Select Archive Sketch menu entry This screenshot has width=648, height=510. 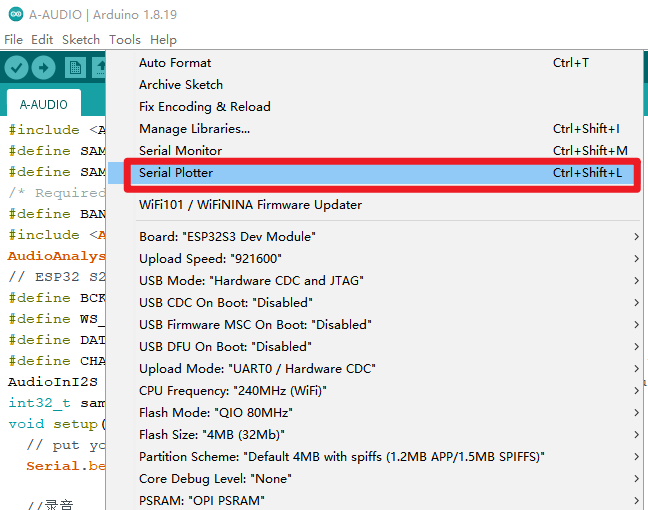[x=375, y=85]
